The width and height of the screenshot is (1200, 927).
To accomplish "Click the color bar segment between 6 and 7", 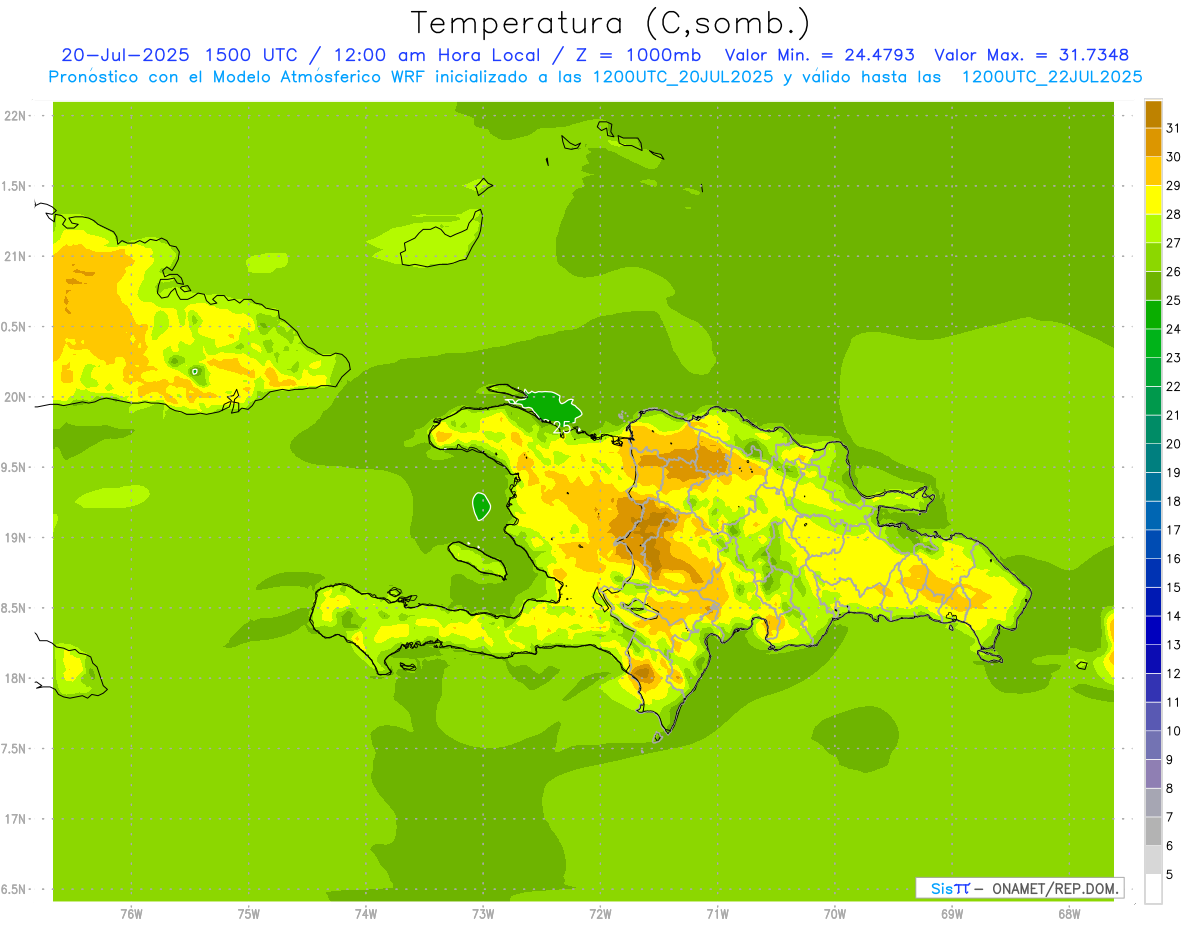I will tap(1153, 831).
